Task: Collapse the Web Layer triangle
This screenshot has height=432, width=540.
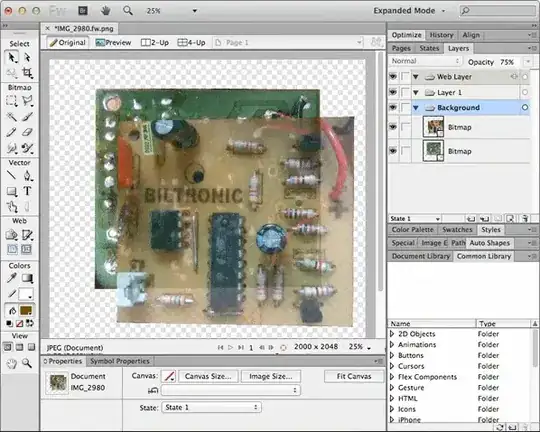Action: [416, 77]
